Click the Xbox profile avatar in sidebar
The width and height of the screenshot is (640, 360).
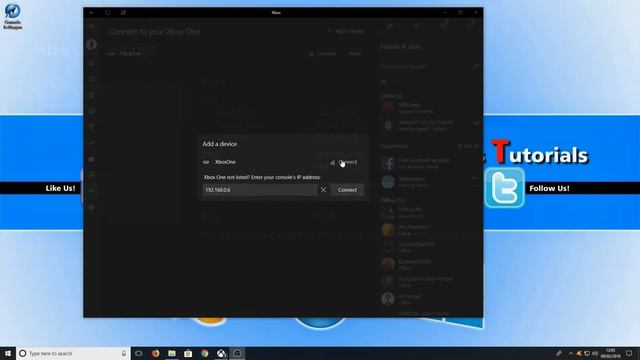91,44
